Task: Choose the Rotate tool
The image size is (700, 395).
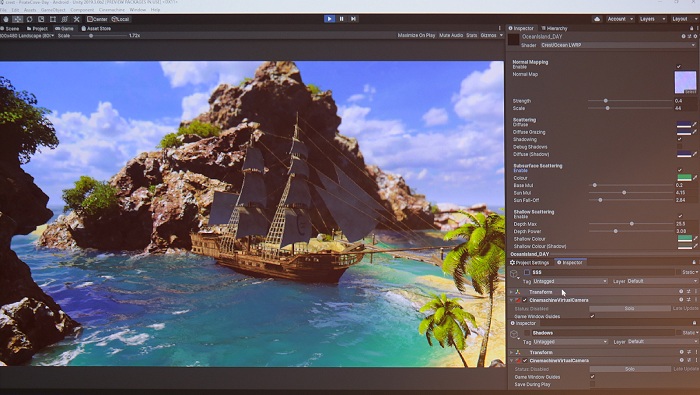Action: pyautogui.click(x=29, y=19)
